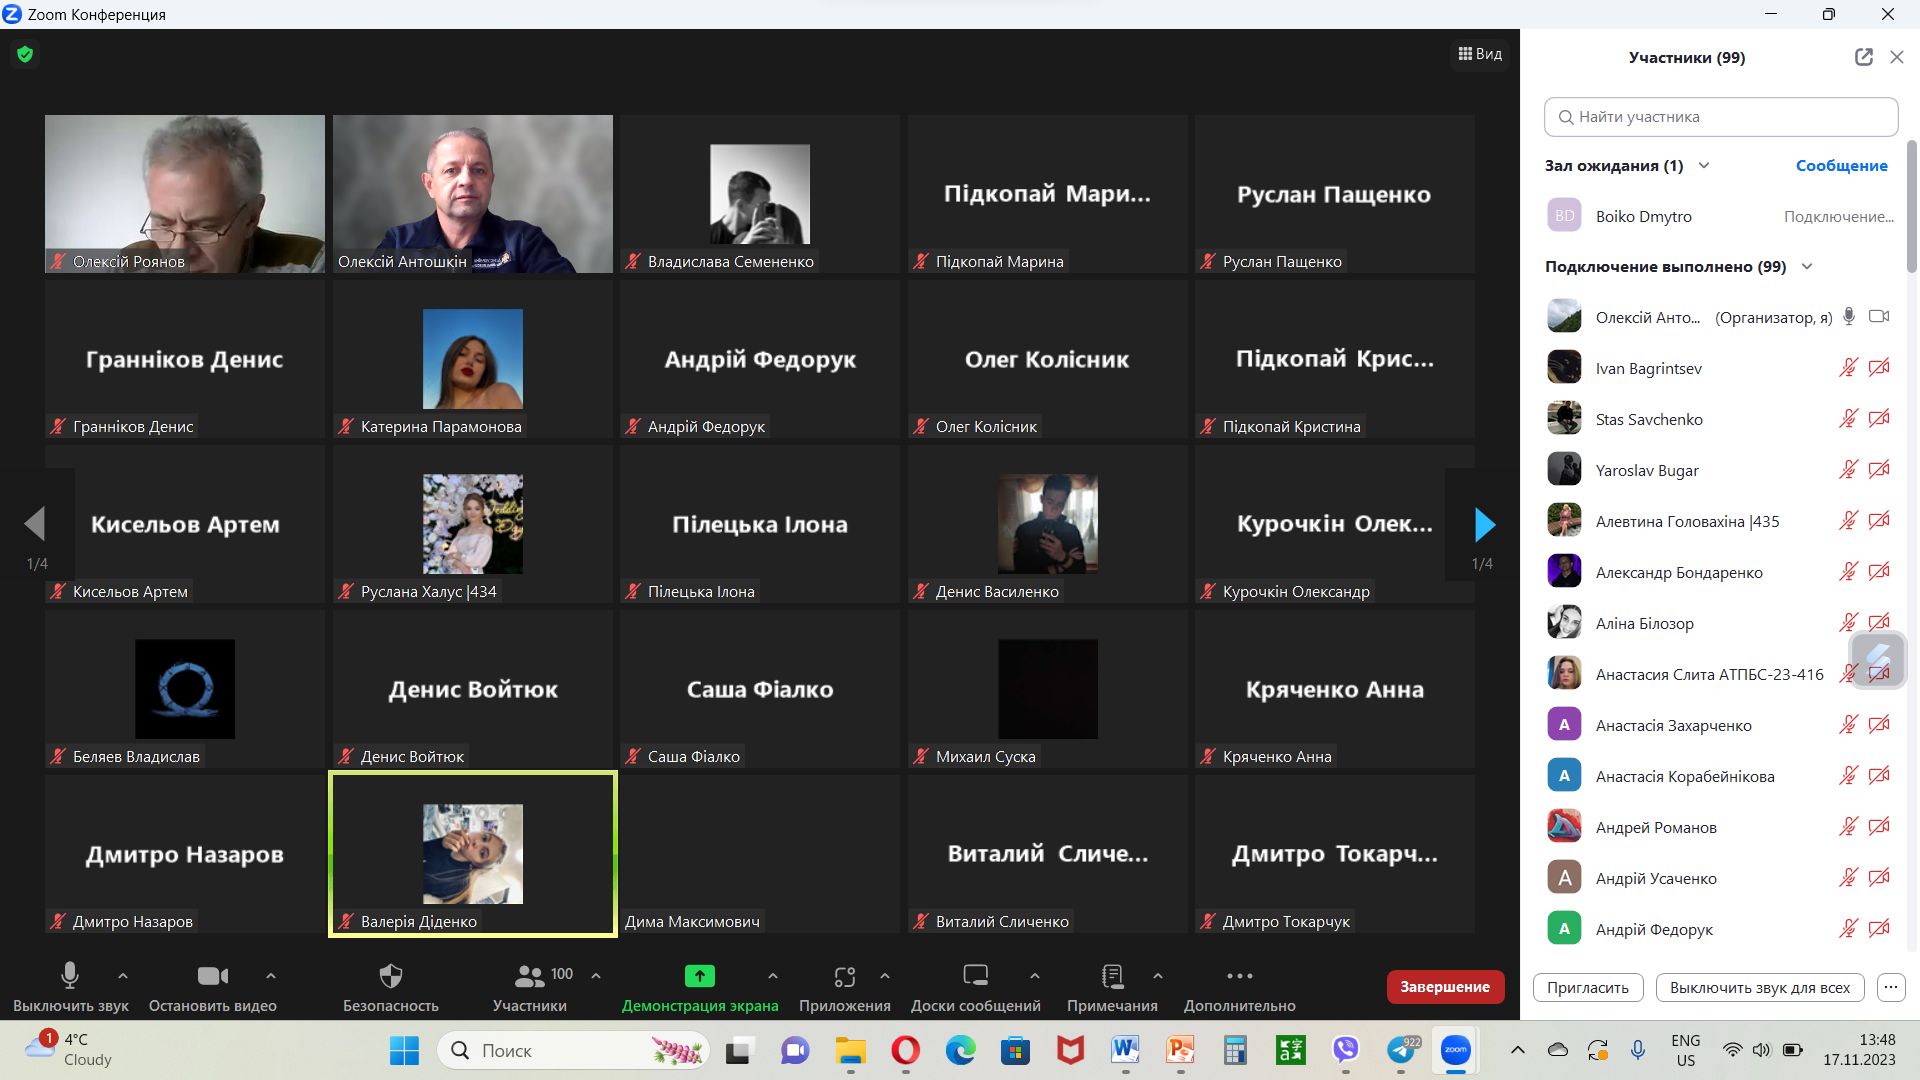Click the green encryption shield icon

point(25,54)
